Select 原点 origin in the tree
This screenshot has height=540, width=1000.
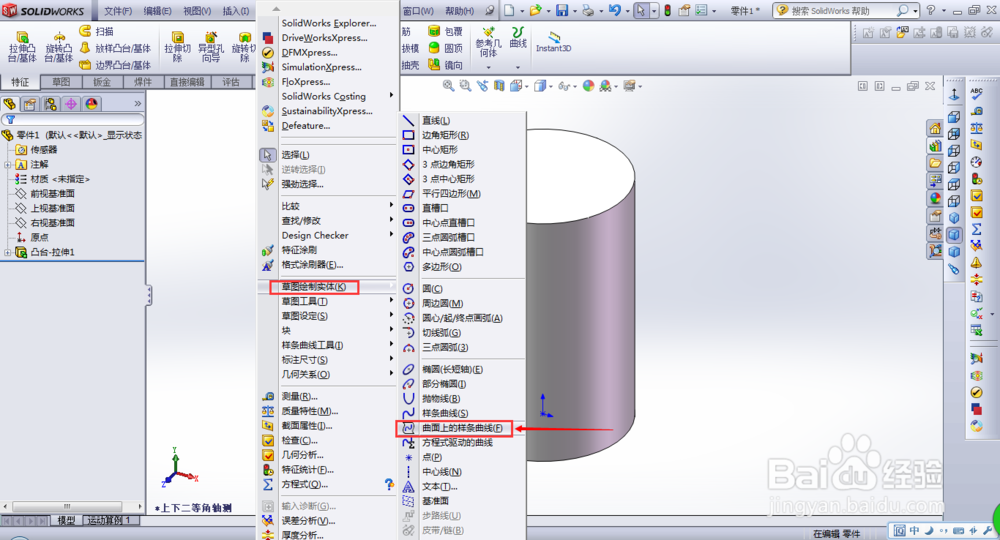point(40,237)
